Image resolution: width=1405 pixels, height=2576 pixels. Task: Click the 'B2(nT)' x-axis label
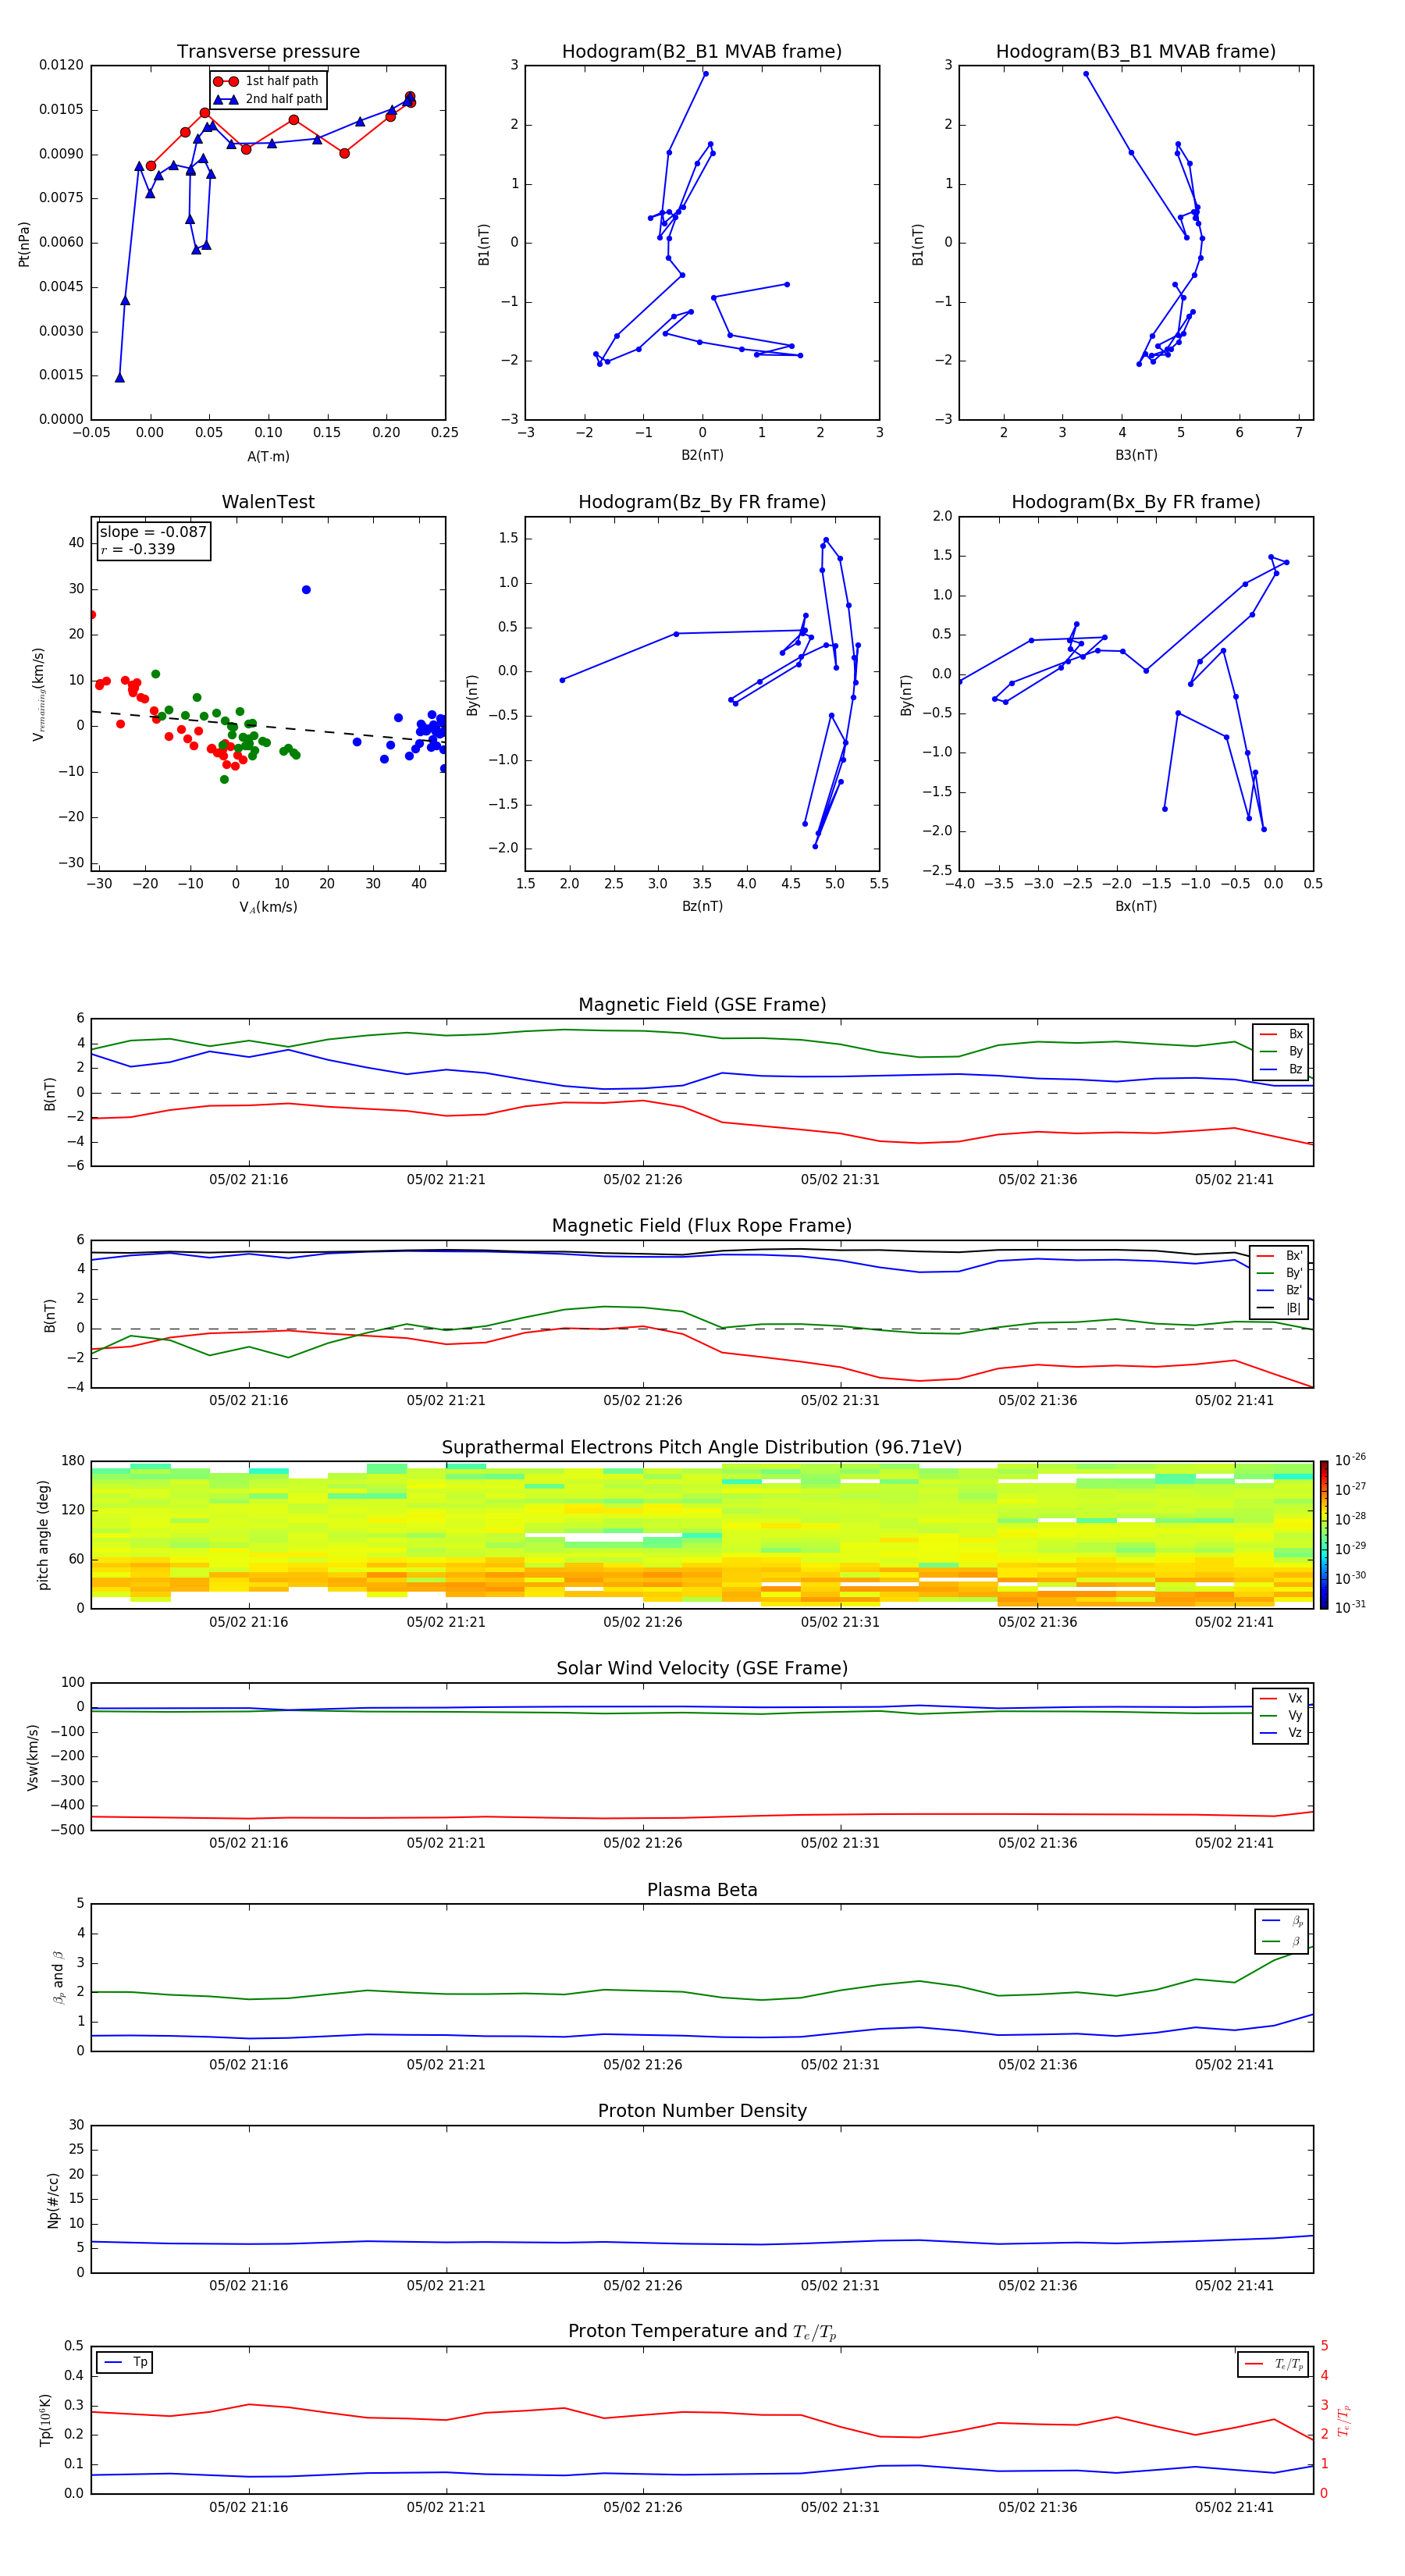pyautogui.click(x=702, y=455)
